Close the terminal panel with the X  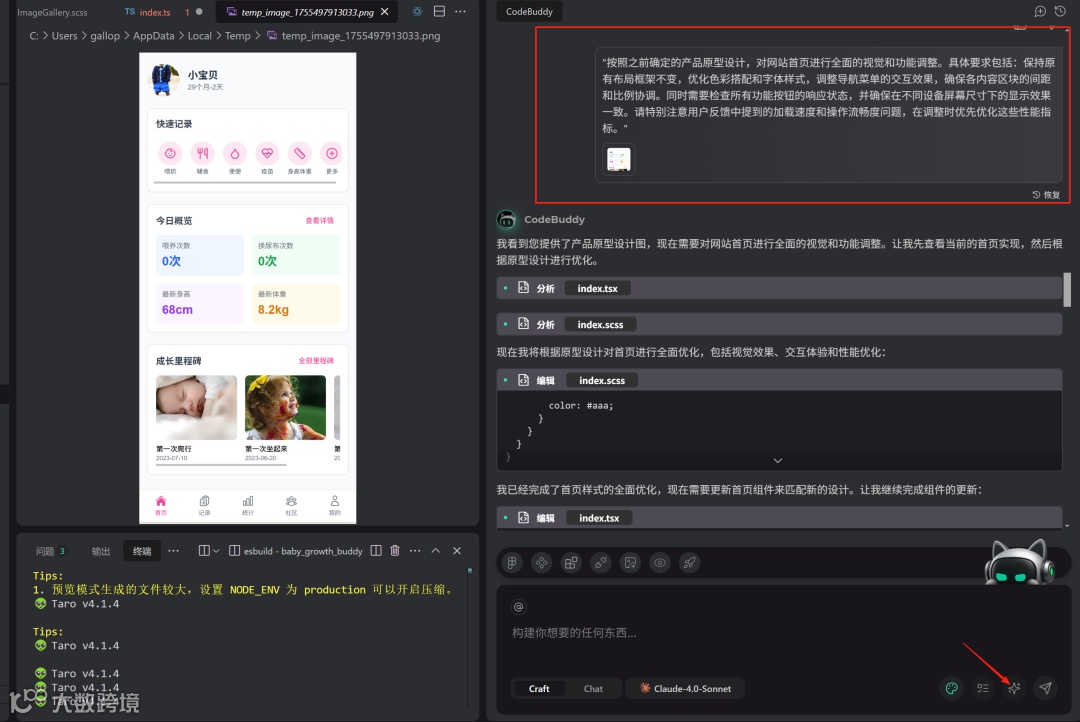click(457, 550)
